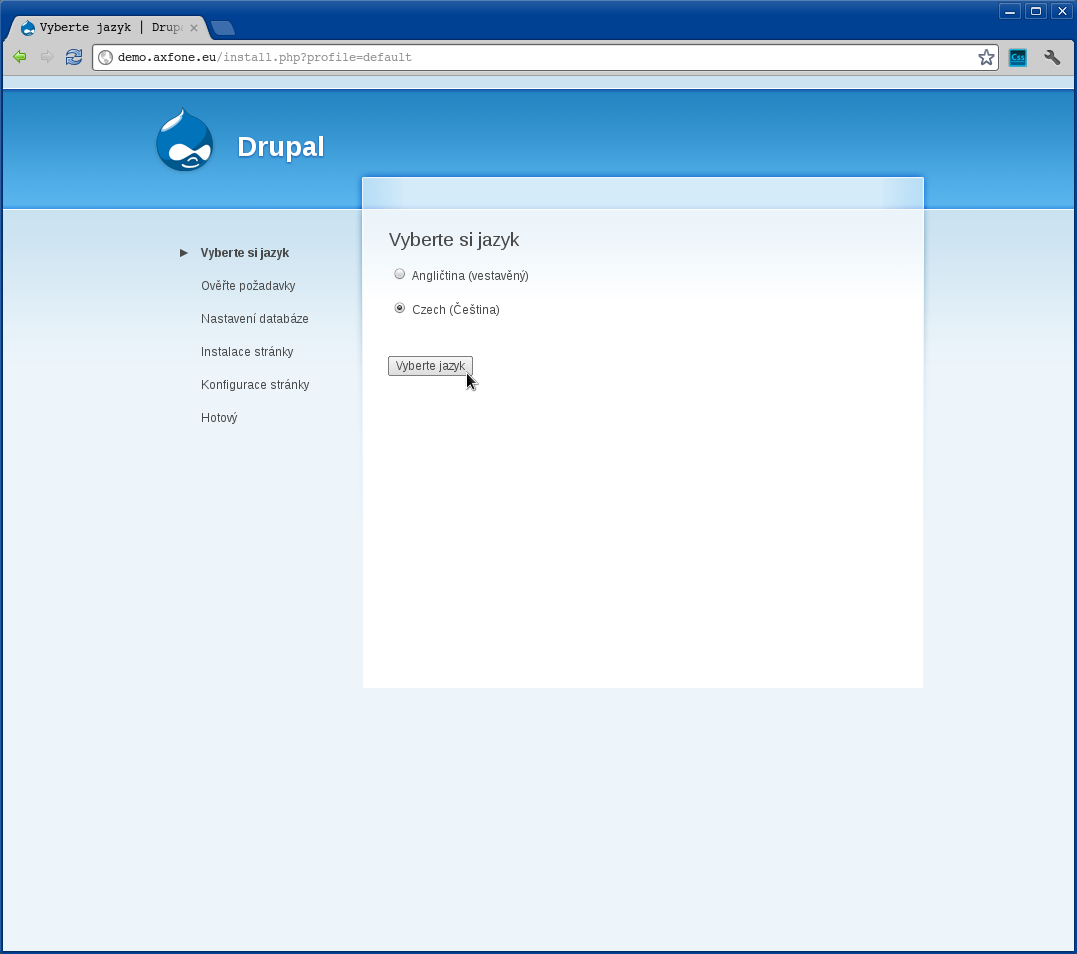Select the Angličtina (vestavěný) radio option
Viewport: 1077px width, 954px height.
pos(400,274)
